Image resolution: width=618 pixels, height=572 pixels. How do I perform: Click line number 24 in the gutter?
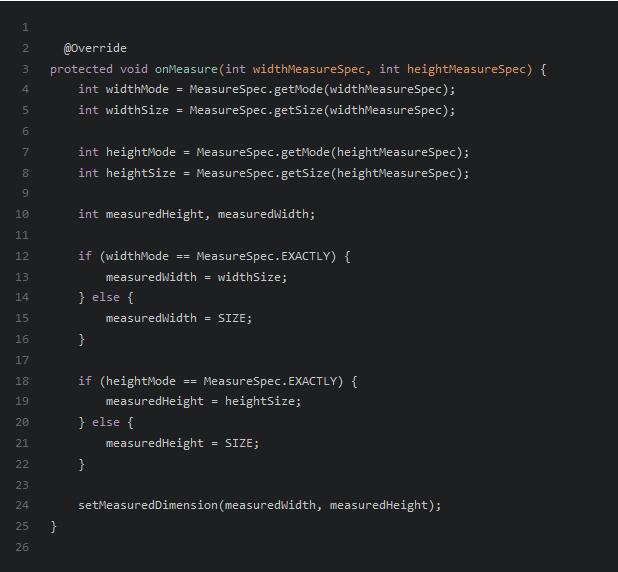point(22,505)
